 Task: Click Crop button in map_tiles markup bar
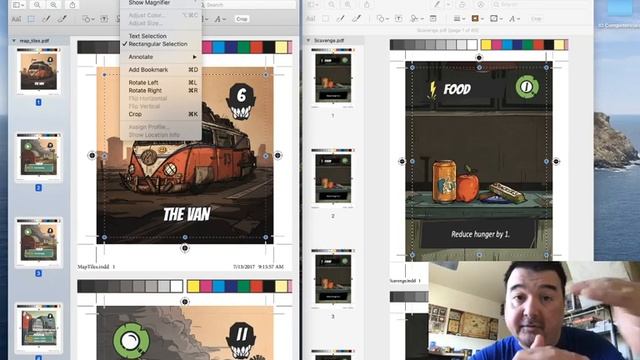click(x=242, y=19)
